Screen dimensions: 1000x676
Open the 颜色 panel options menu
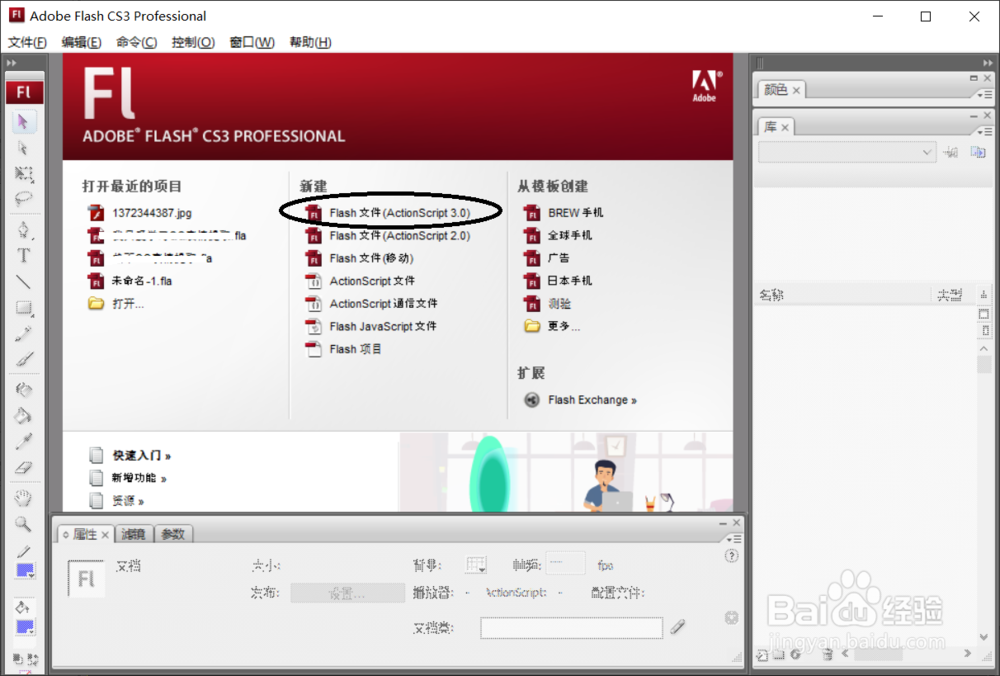(x=985, y=94)
